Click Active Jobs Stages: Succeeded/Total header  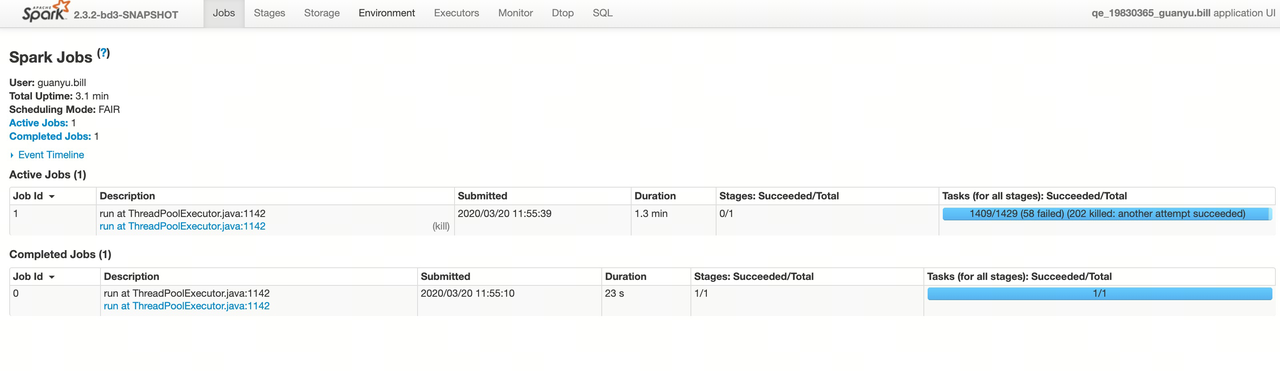click(779, 196)
